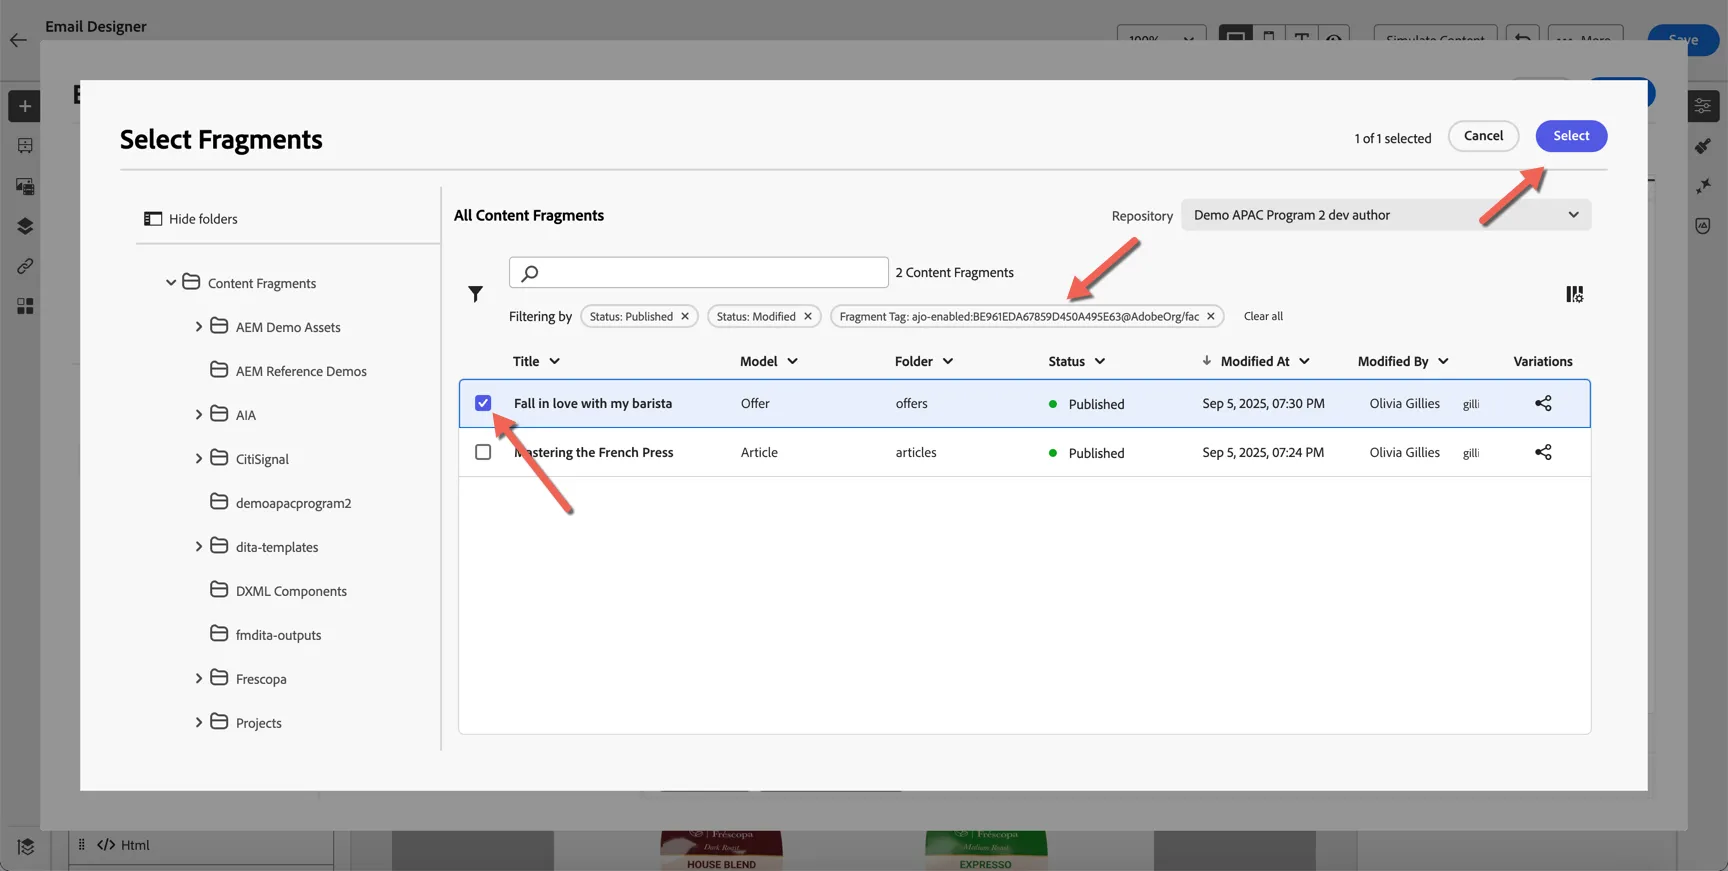
Task: Click the content fragments search field
Action: tap(698, 272)
